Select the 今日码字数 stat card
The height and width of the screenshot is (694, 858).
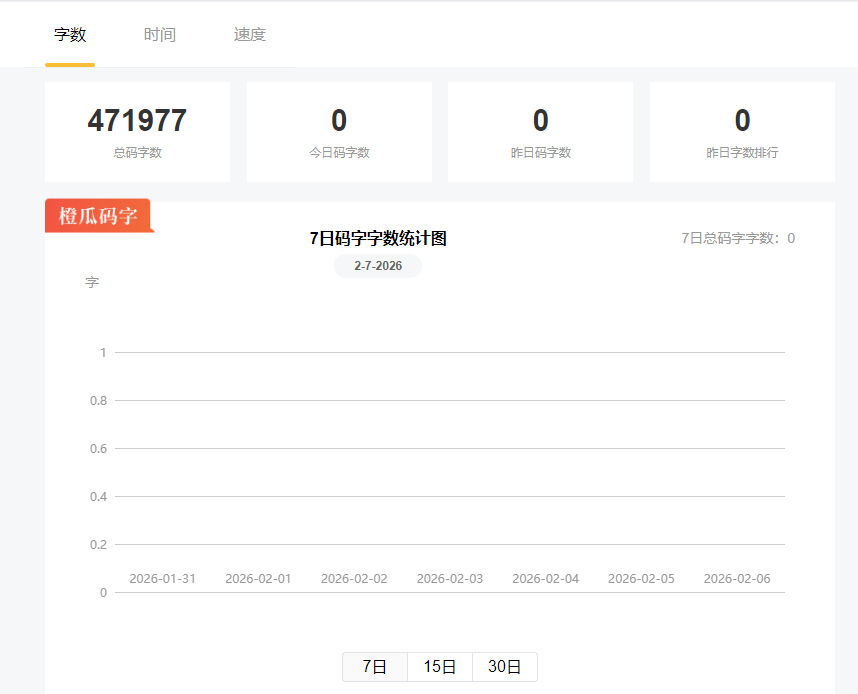point(339,132)
